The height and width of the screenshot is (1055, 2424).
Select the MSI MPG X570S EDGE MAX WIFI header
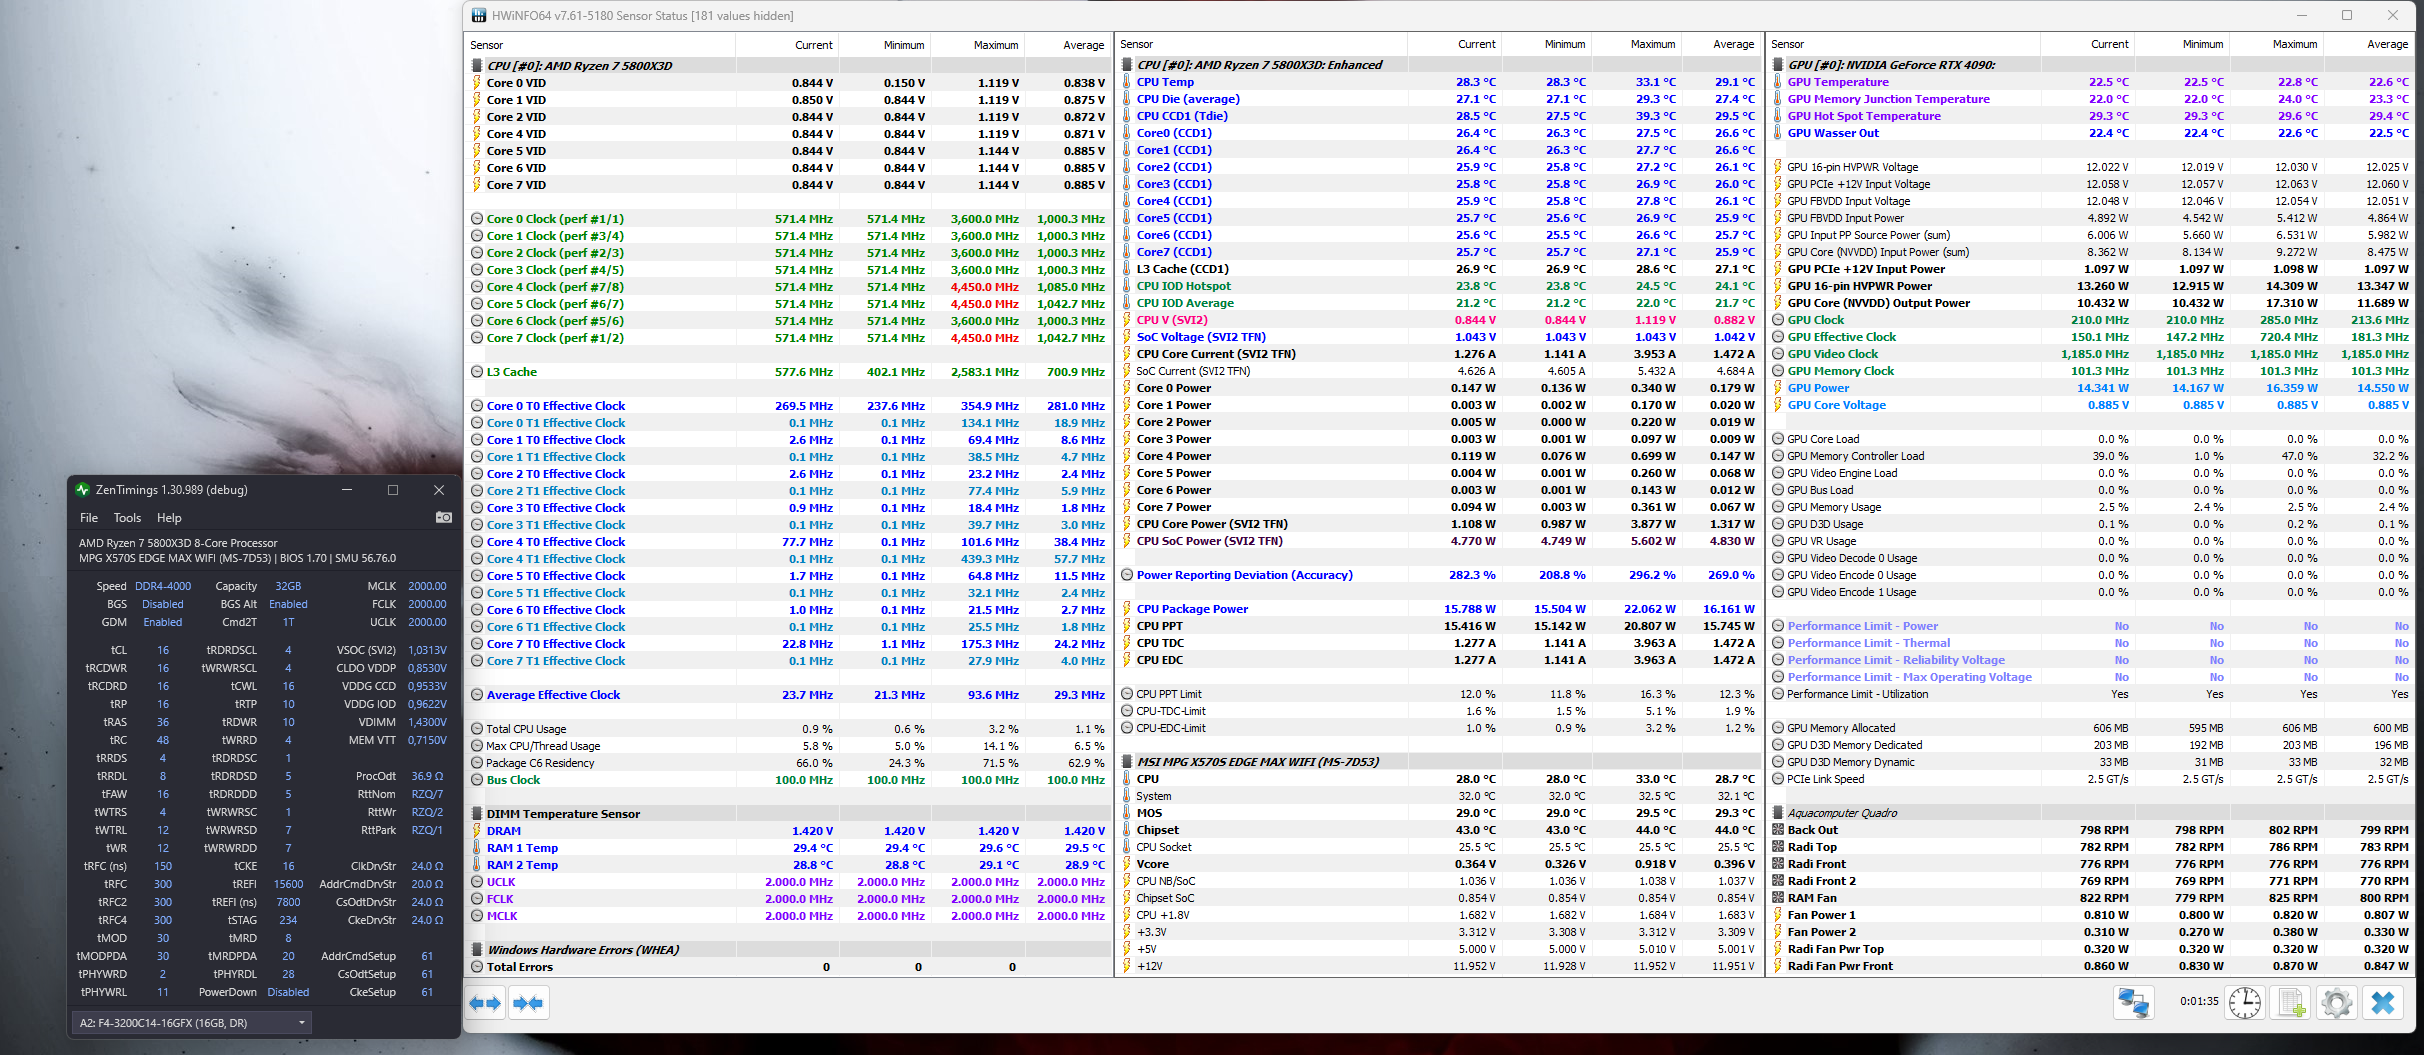pos(1439,762)
